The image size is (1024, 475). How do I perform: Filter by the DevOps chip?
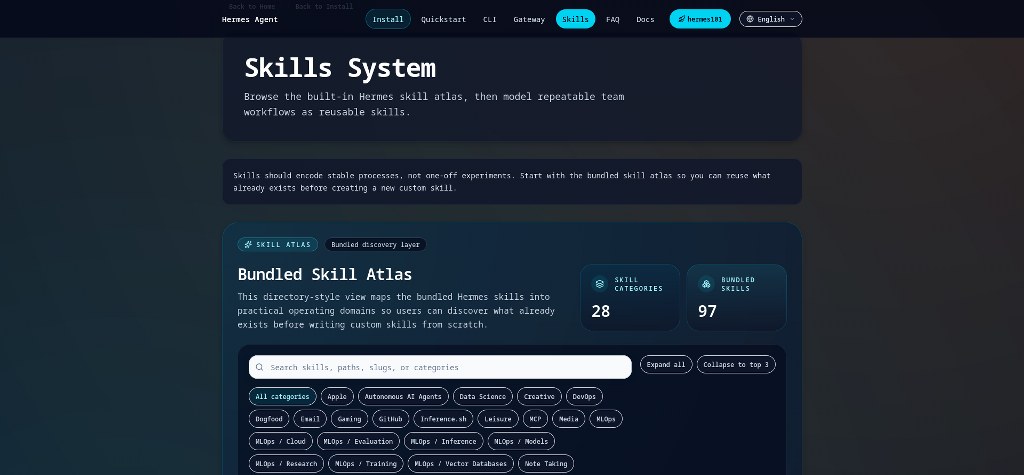[x=584, y=397]
